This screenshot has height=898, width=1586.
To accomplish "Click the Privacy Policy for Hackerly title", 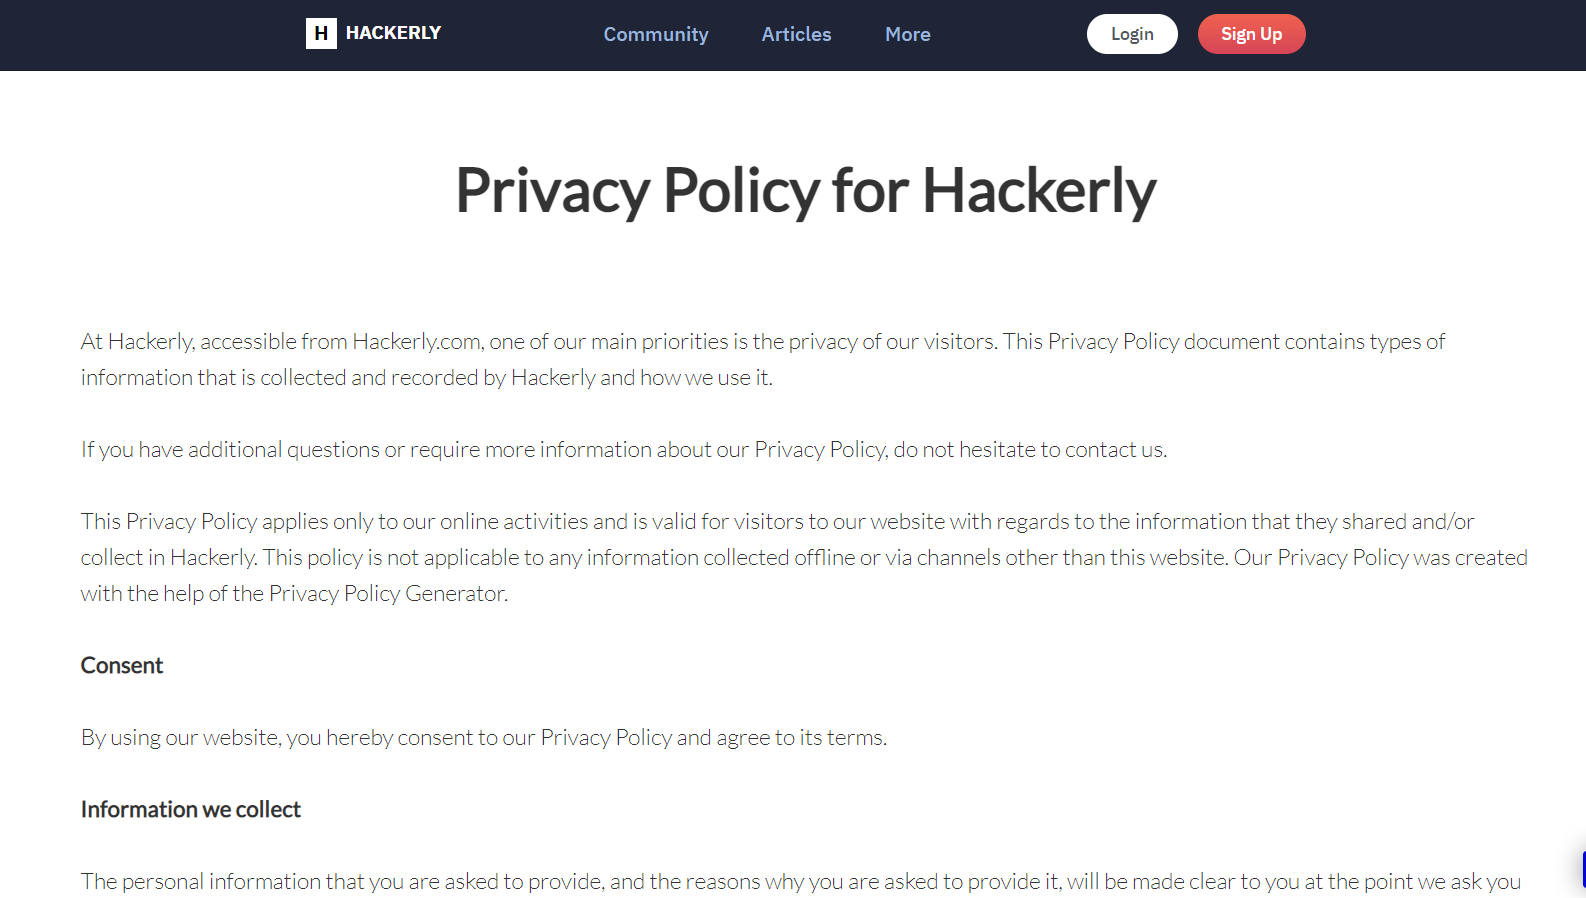I will point(806,190).
